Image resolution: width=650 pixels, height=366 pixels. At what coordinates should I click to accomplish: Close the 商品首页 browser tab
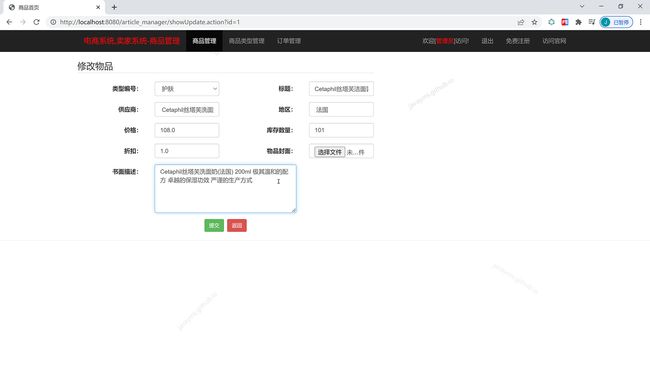(98, 7)
